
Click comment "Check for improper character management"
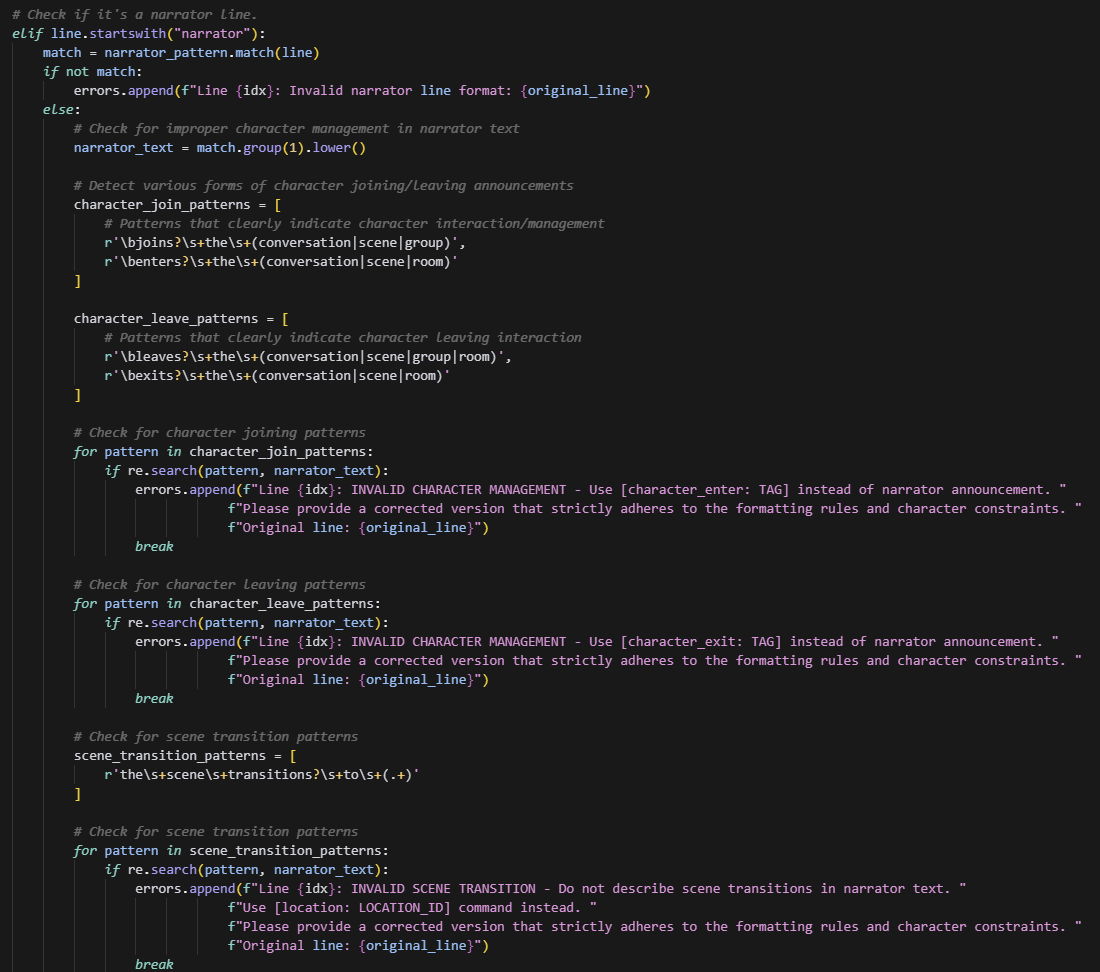[297, 128]
